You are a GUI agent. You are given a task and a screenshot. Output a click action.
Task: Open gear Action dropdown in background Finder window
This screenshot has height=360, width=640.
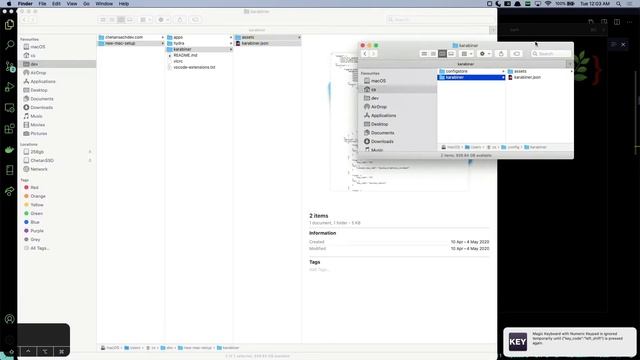tap(163, 20)
